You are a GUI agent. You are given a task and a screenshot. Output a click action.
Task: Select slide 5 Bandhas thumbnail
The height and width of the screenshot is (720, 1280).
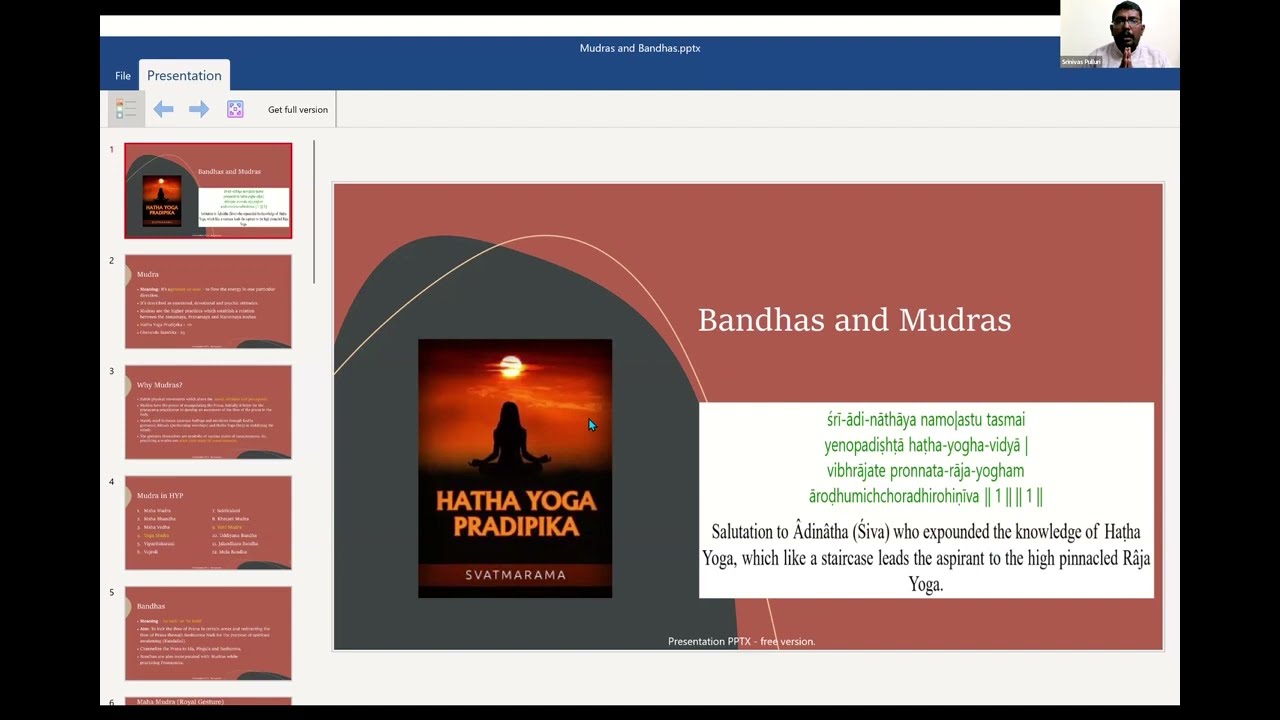click(208, 633)
